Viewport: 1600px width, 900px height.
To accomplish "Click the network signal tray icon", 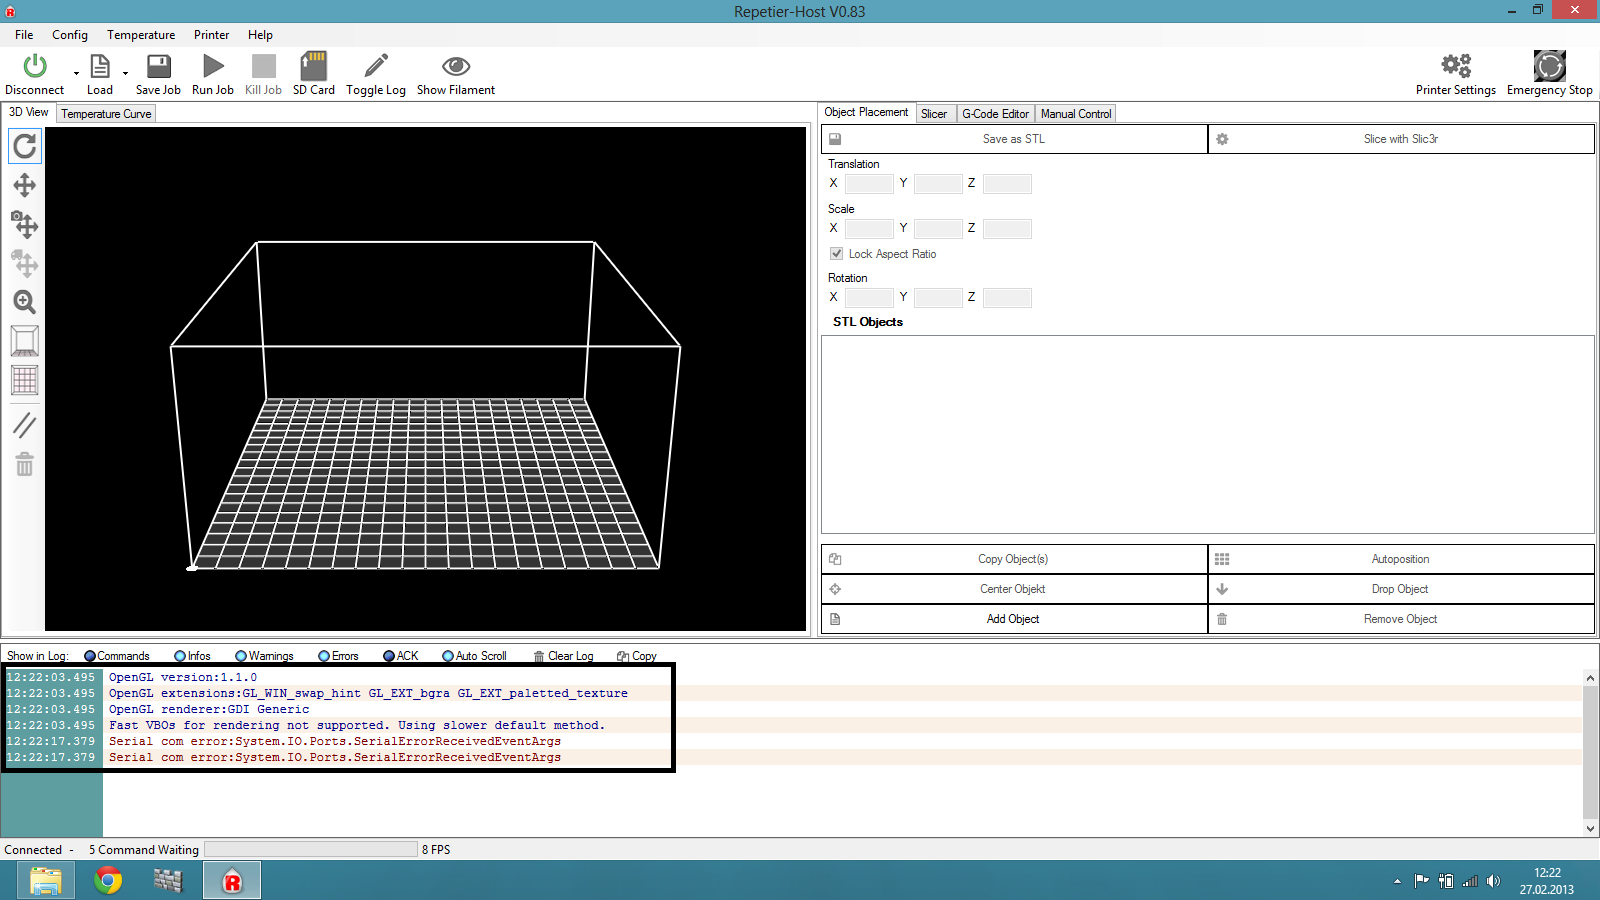I will pyautogui.click(x=1470, y=881).
